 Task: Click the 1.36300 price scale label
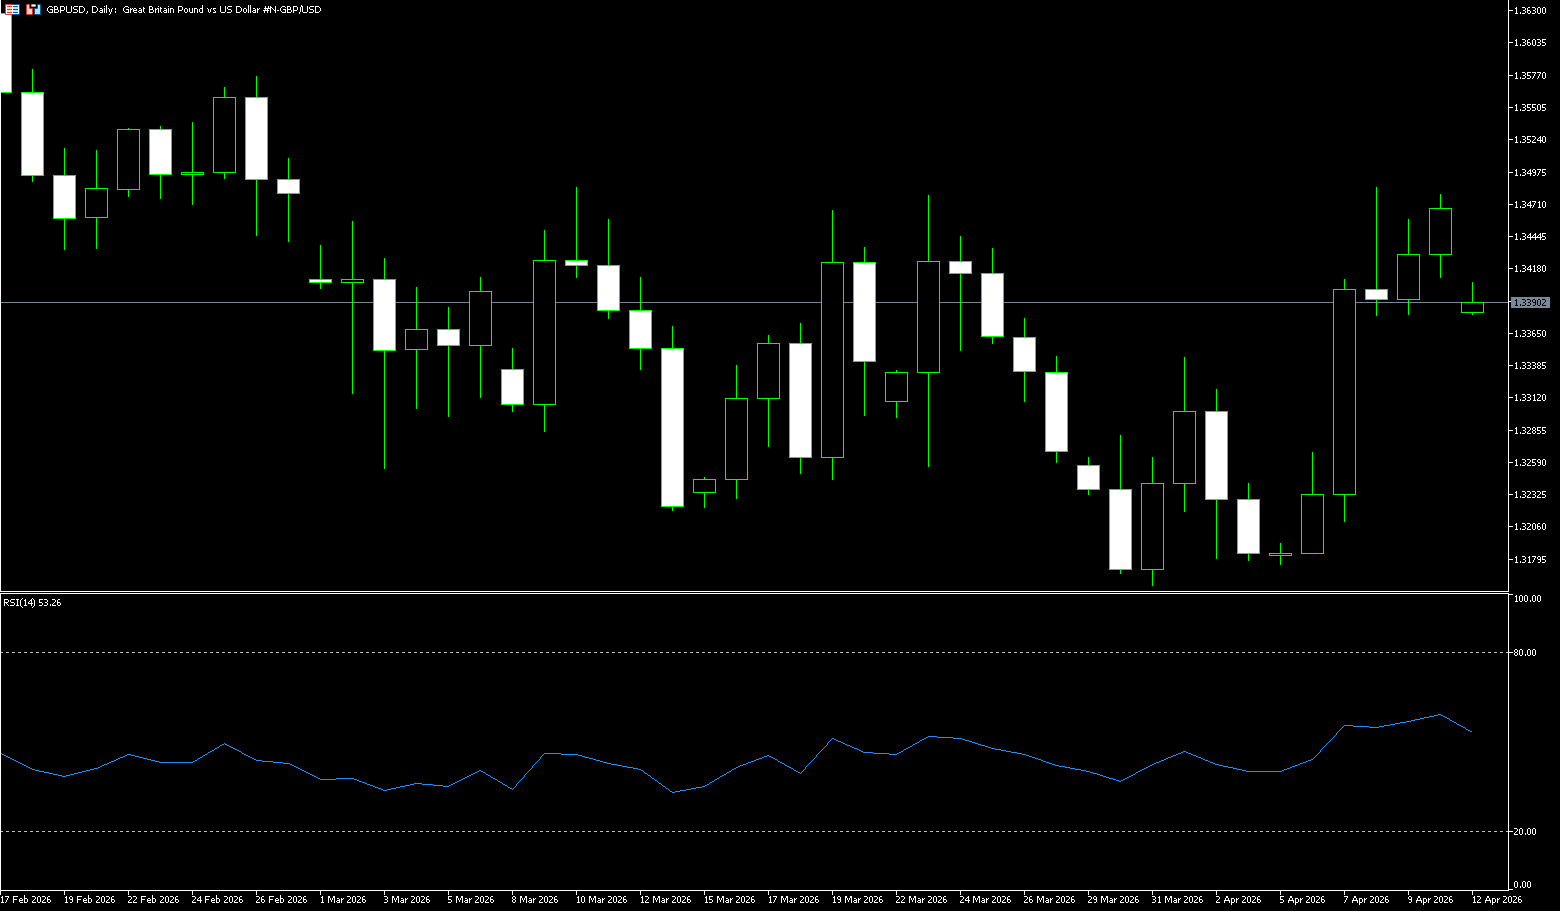[1530, 10]
